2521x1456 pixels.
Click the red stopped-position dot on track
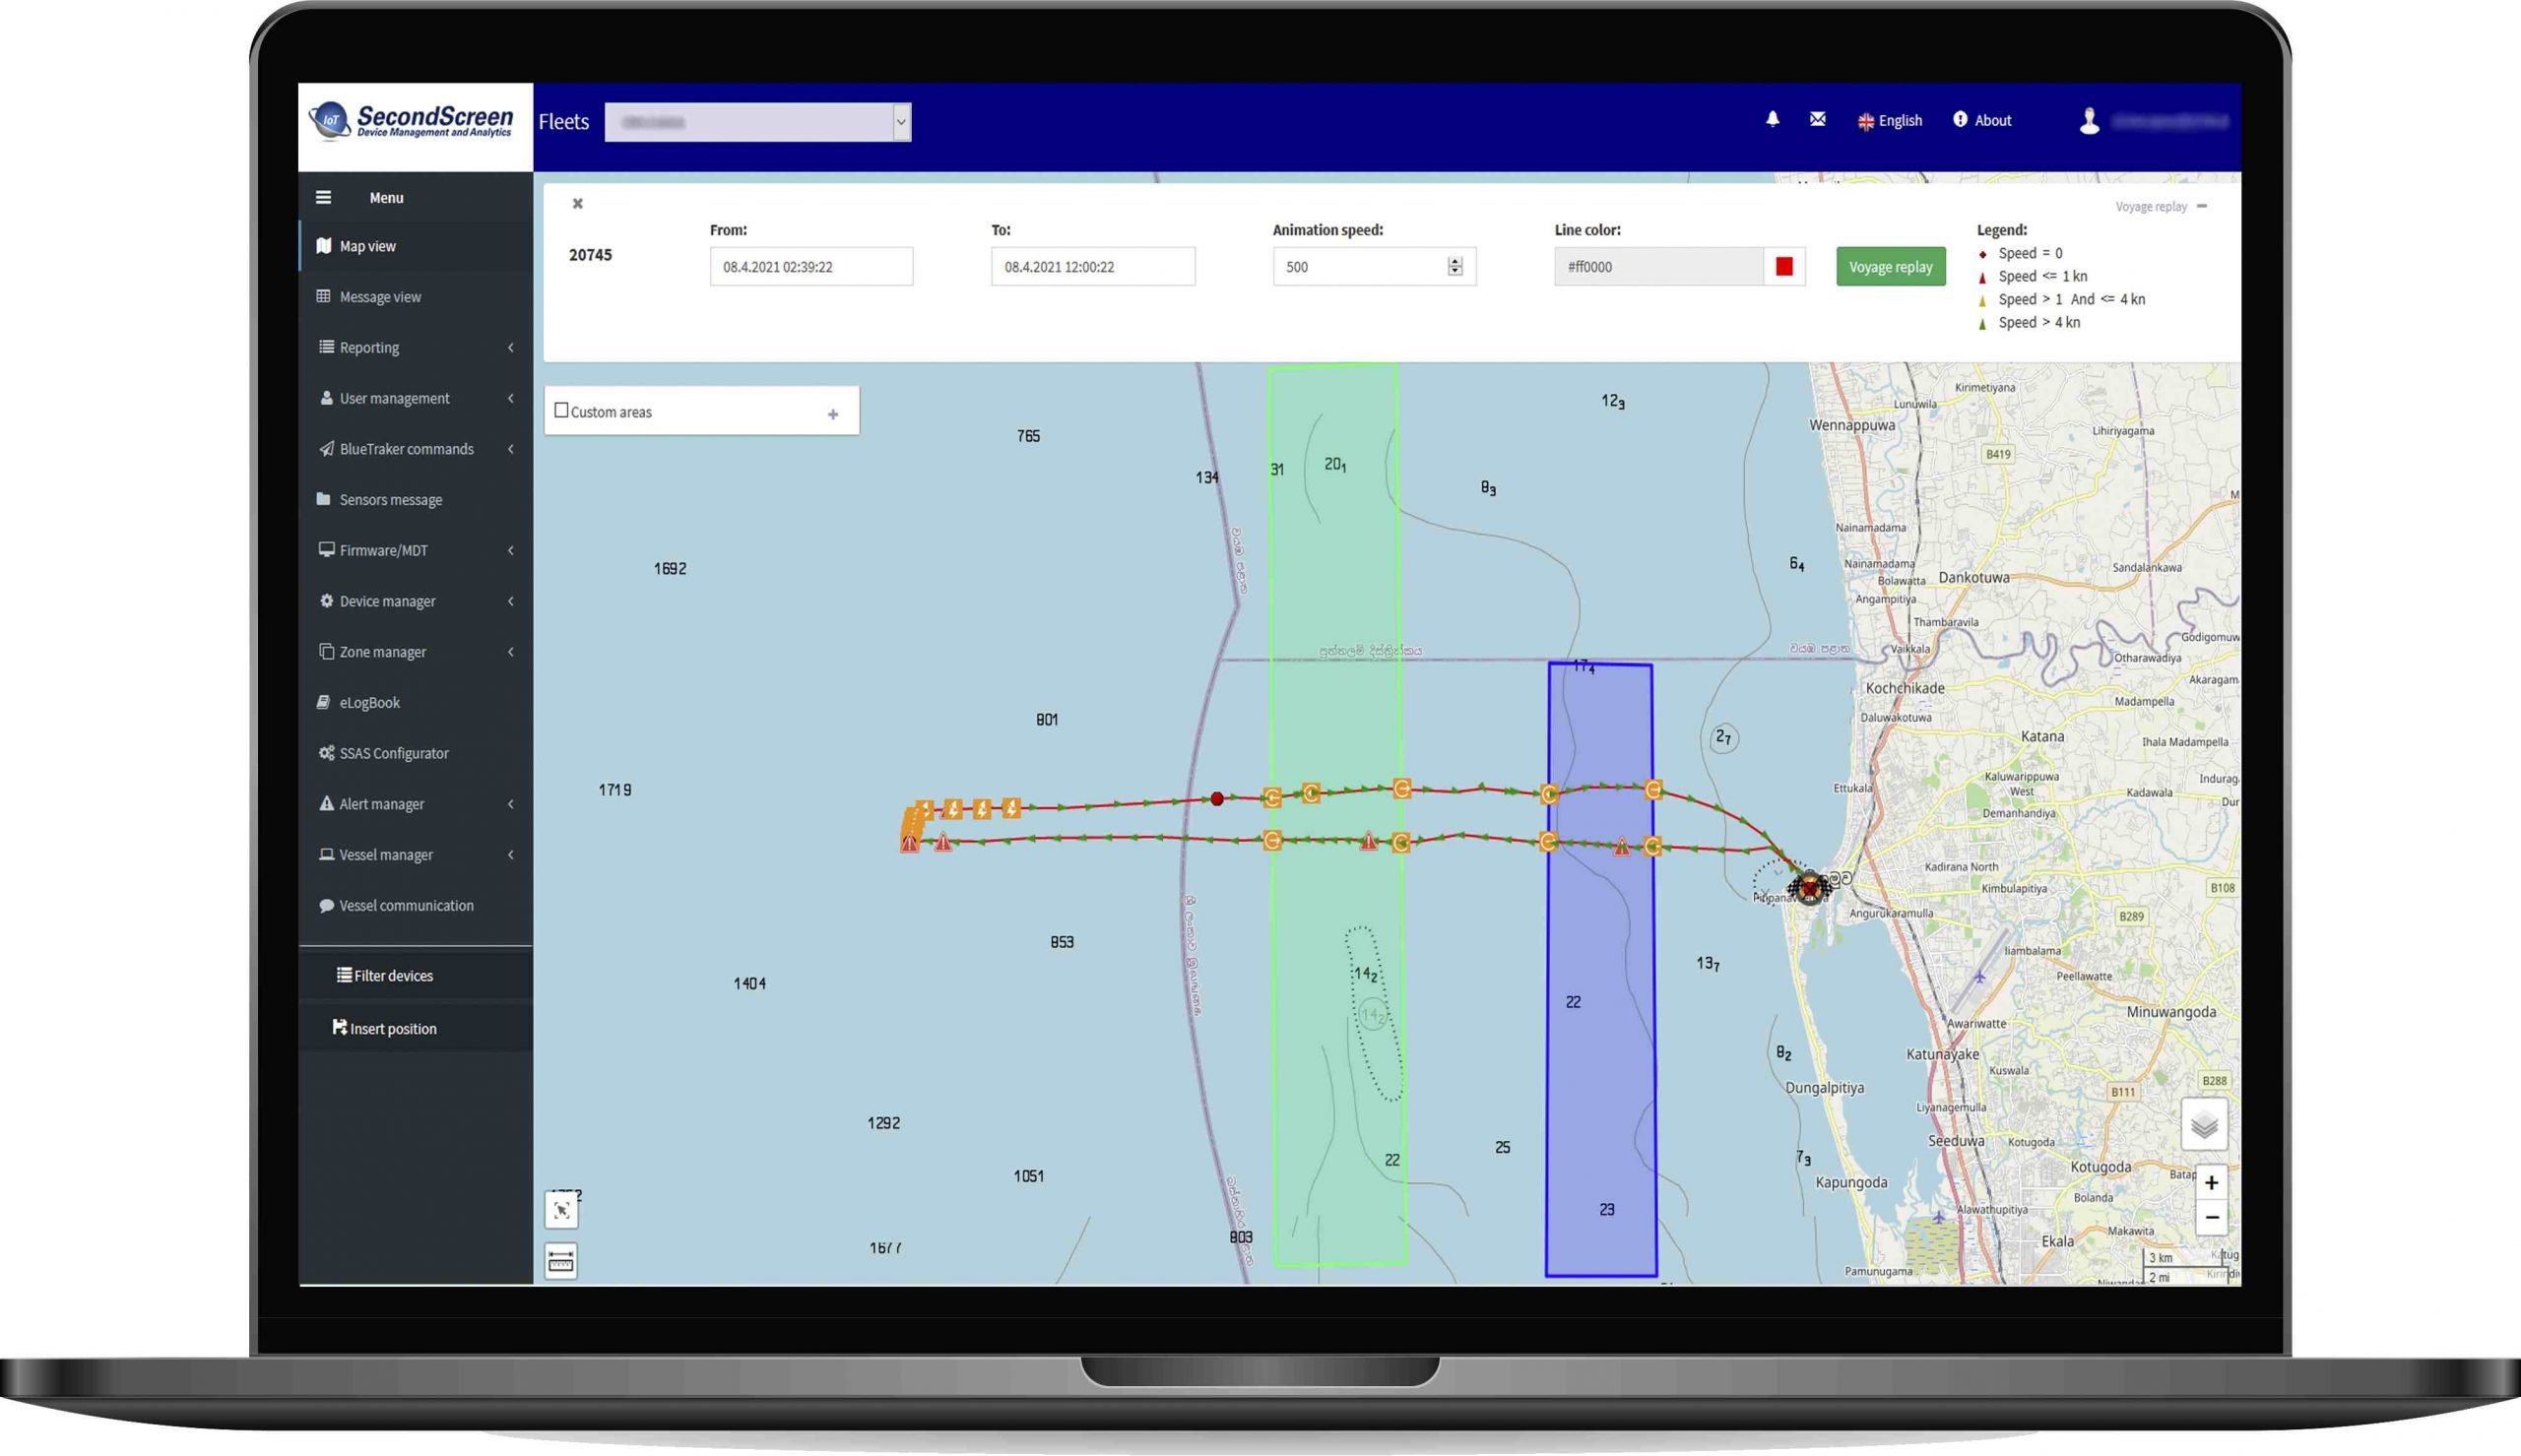pyautogui.click(x=1216, y=799)
